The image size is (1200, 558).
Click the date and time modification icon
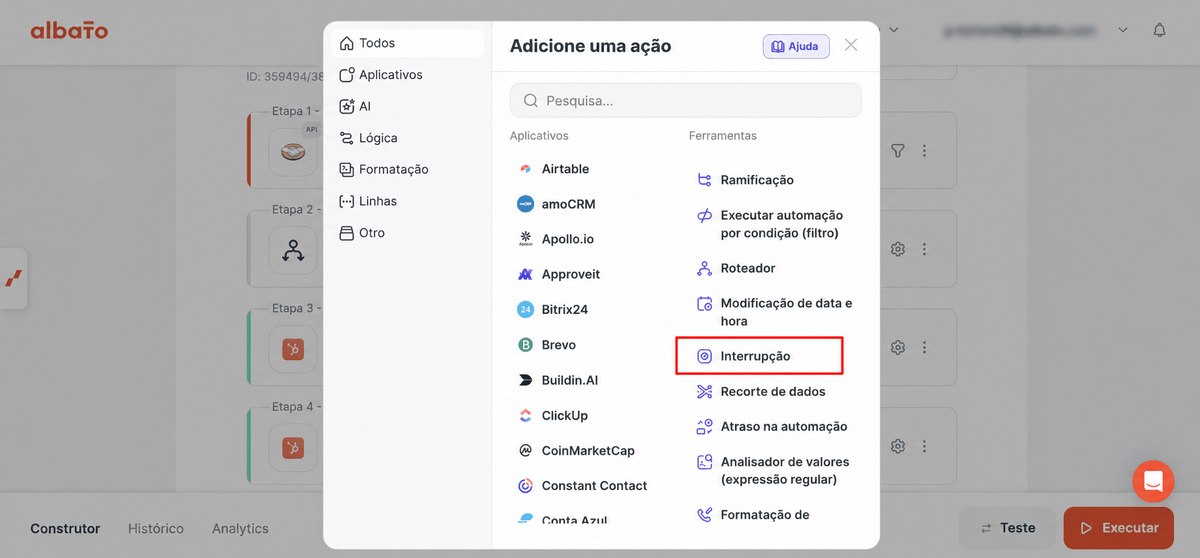pyautogui.click(x=704, y=304)
